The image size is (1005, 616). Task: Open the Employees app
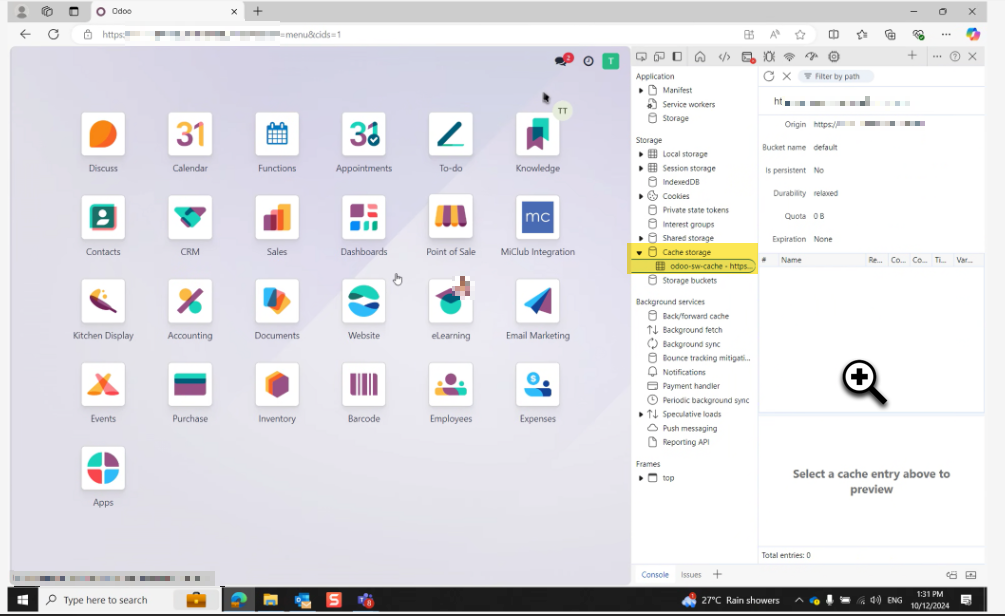tap(451, 385)
